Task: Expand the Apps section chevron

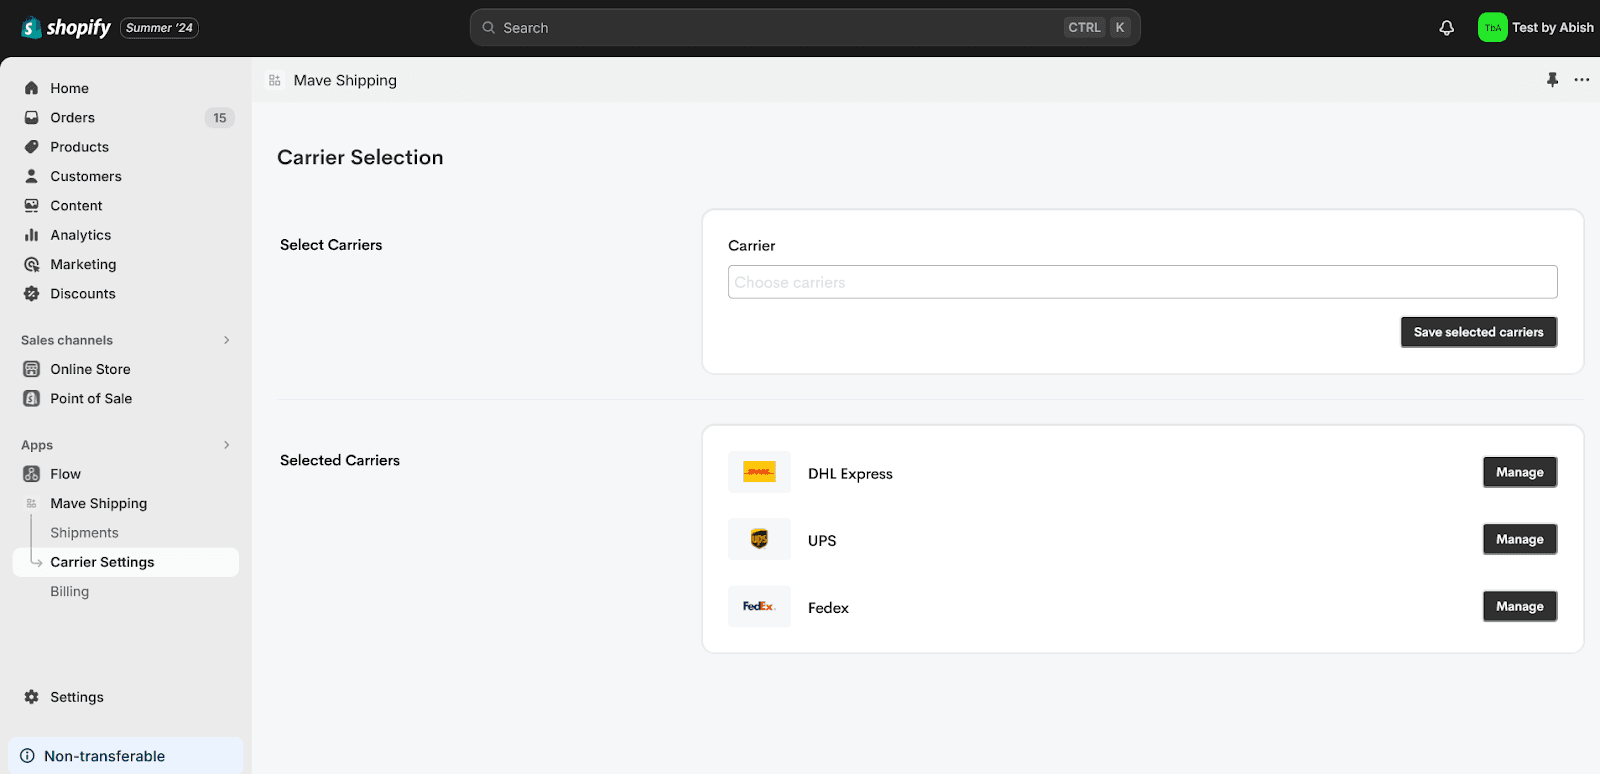Action: (227, 445)
